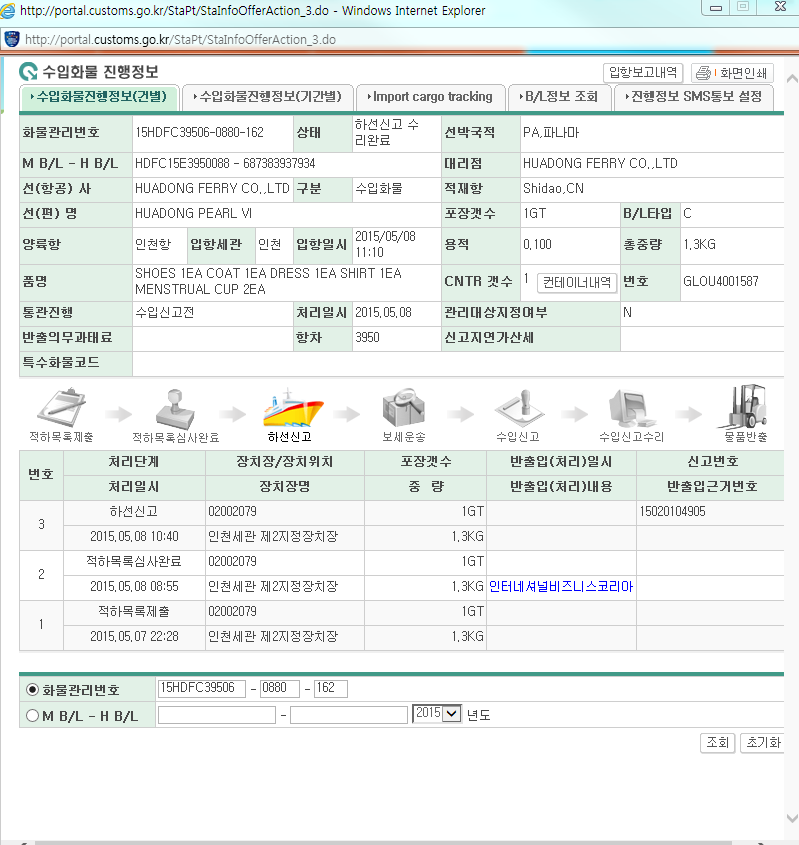Click the ship nationality PA,파나마
The image size is (799, 845).
pos(551,133)
